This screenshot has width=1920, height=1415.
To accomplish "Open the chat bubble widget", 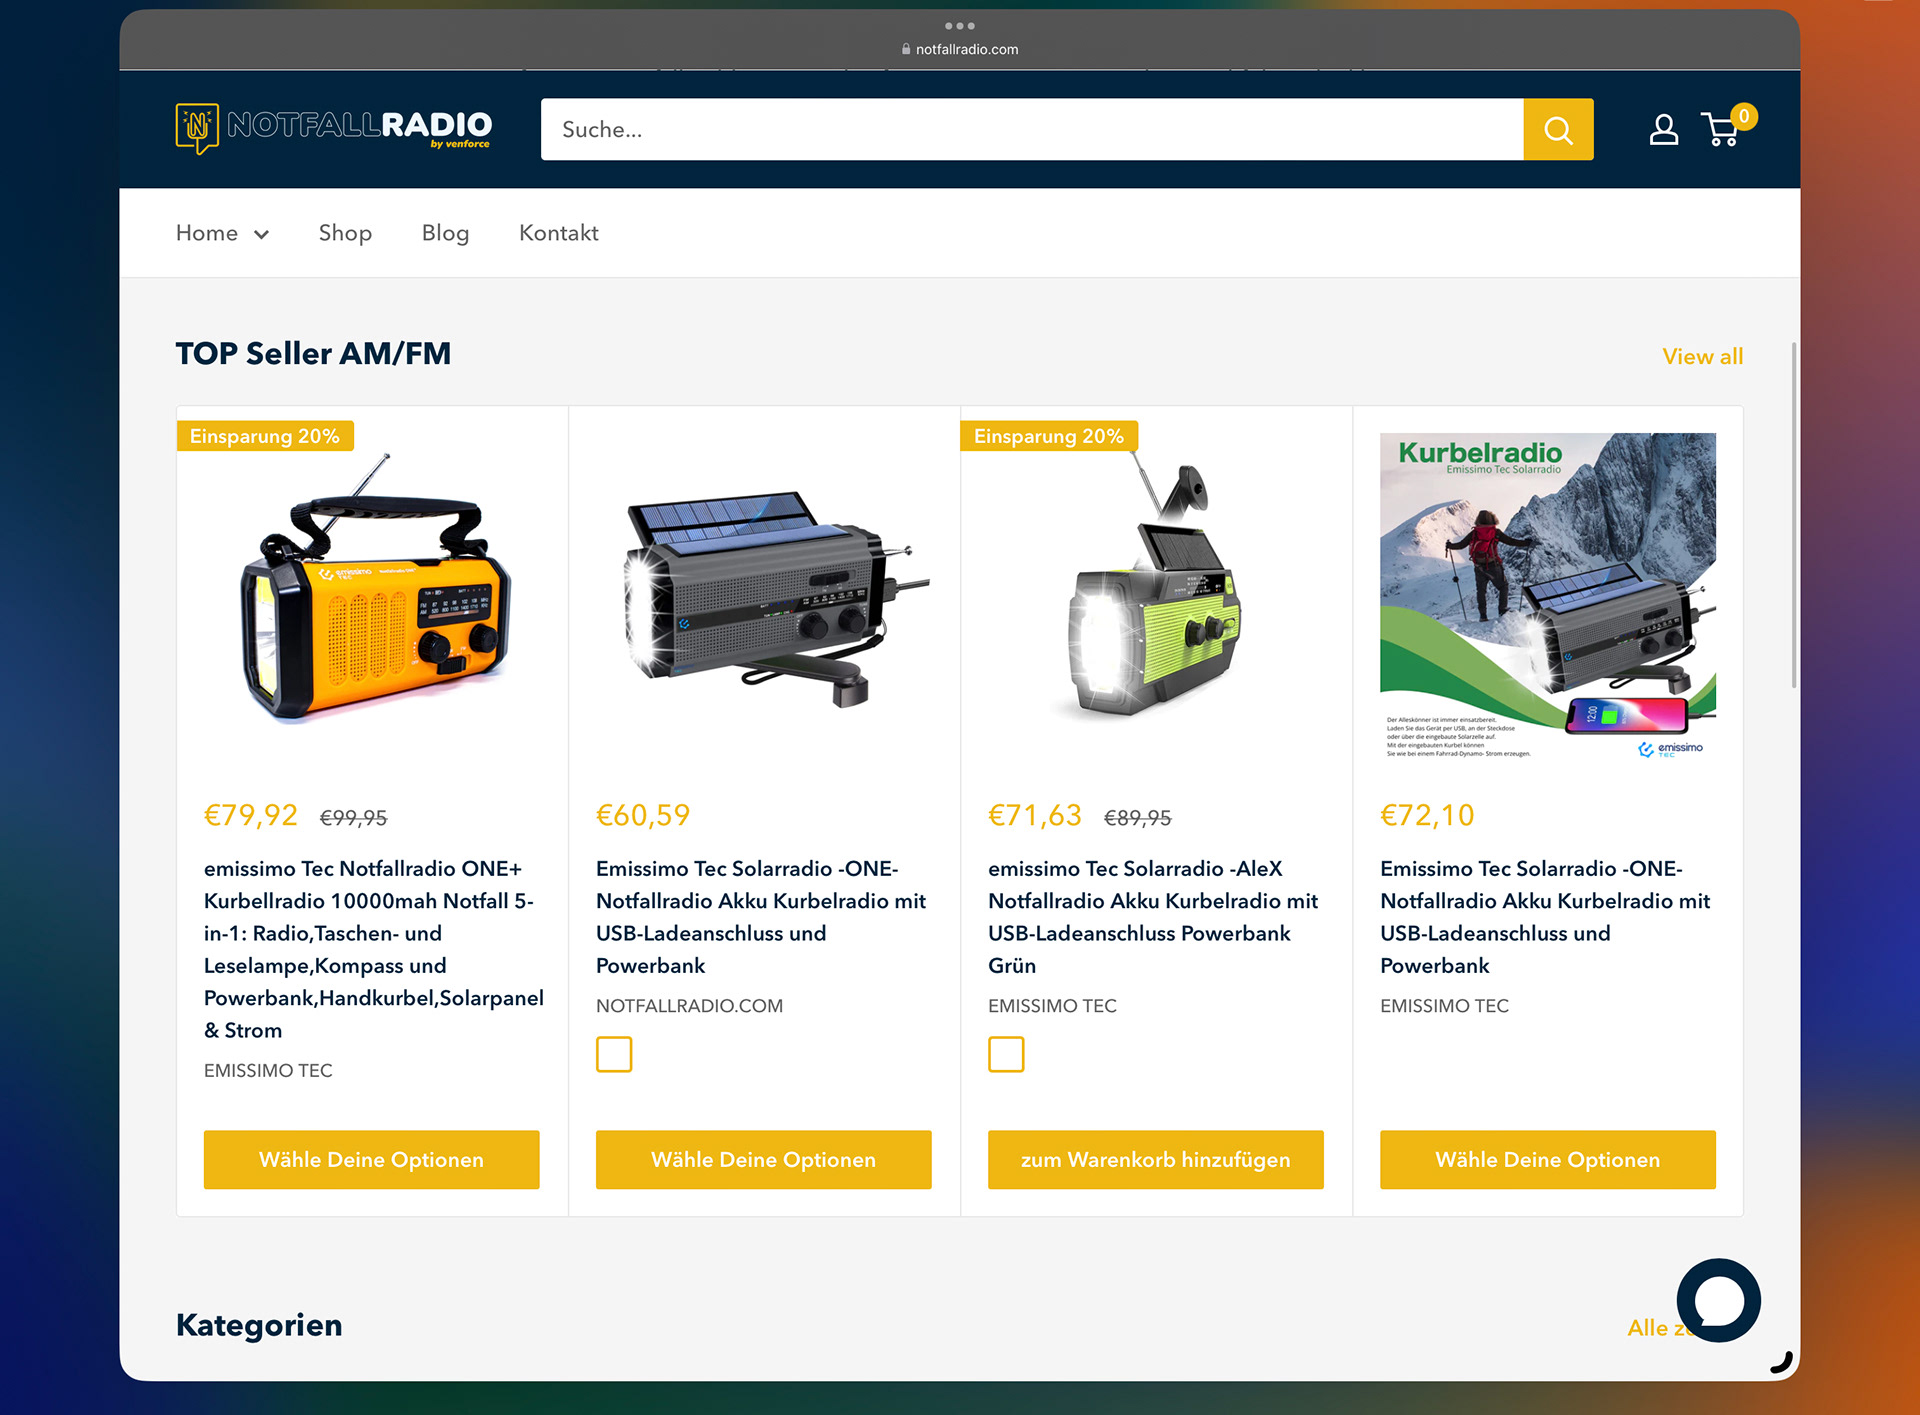I will [1718, 1300].
